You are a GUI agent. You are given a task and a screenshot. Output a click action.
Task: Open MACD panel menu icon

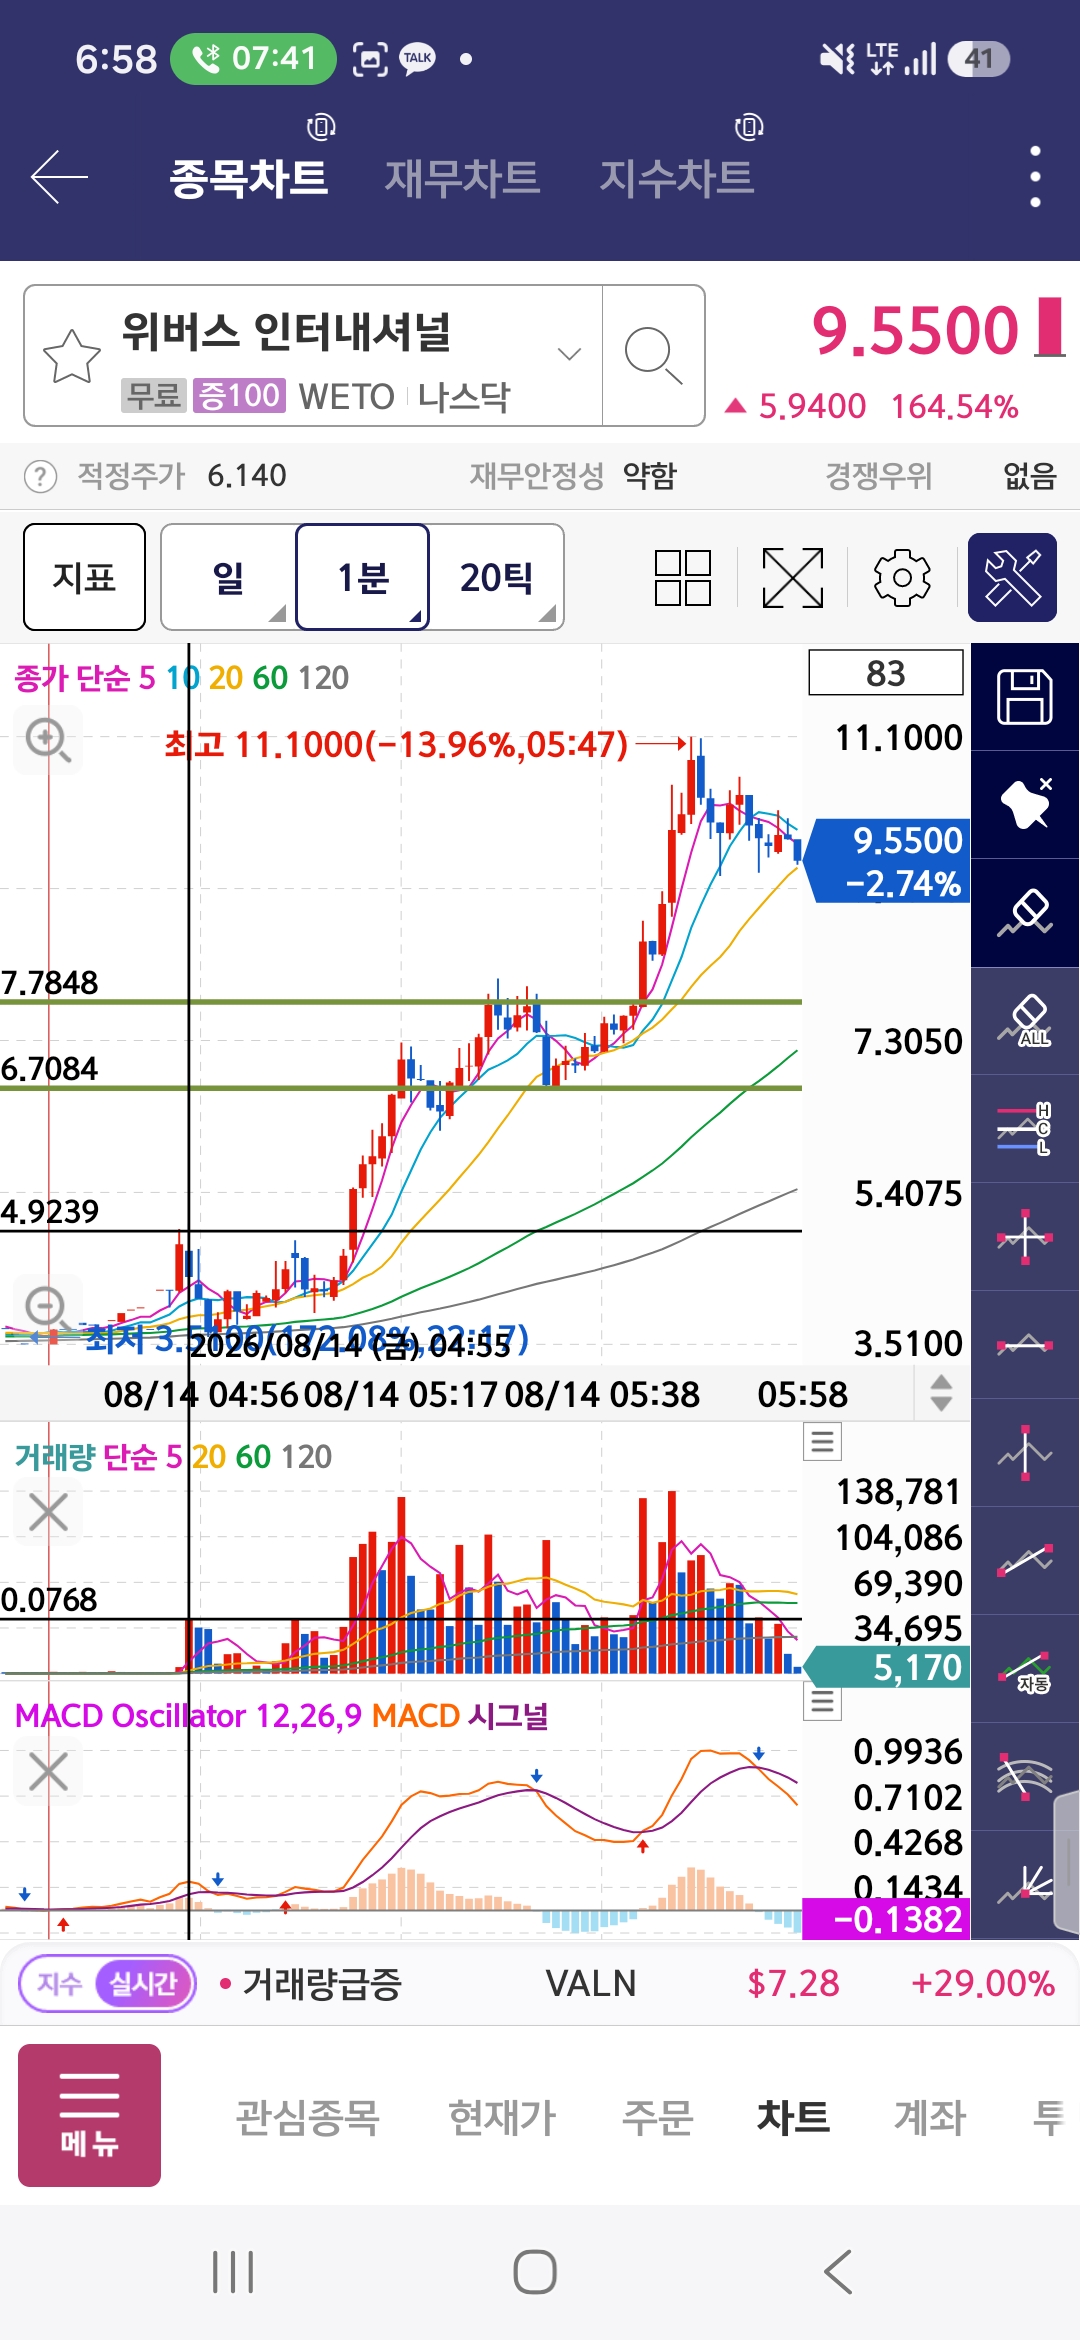tap(823, 1701)
